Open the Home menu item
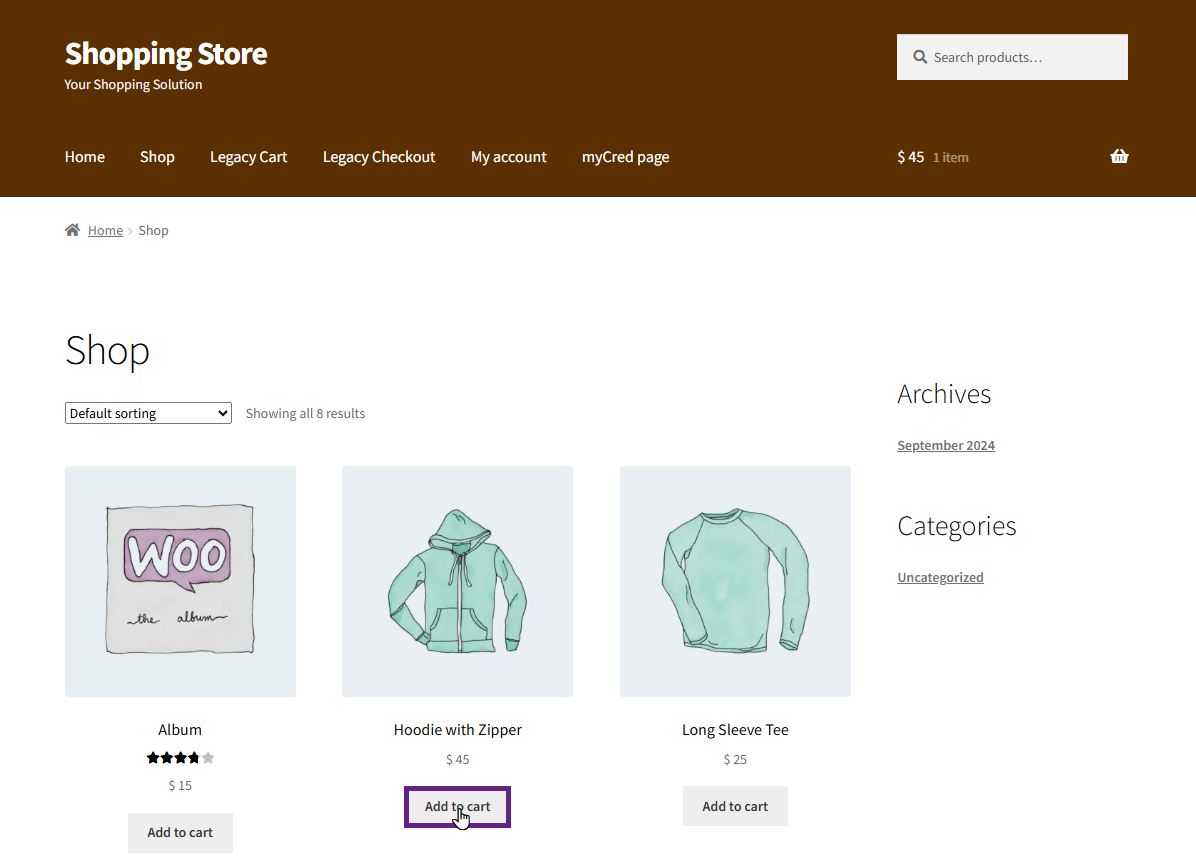The height and width of the screenshot is (865, 1196). [85, 157]
